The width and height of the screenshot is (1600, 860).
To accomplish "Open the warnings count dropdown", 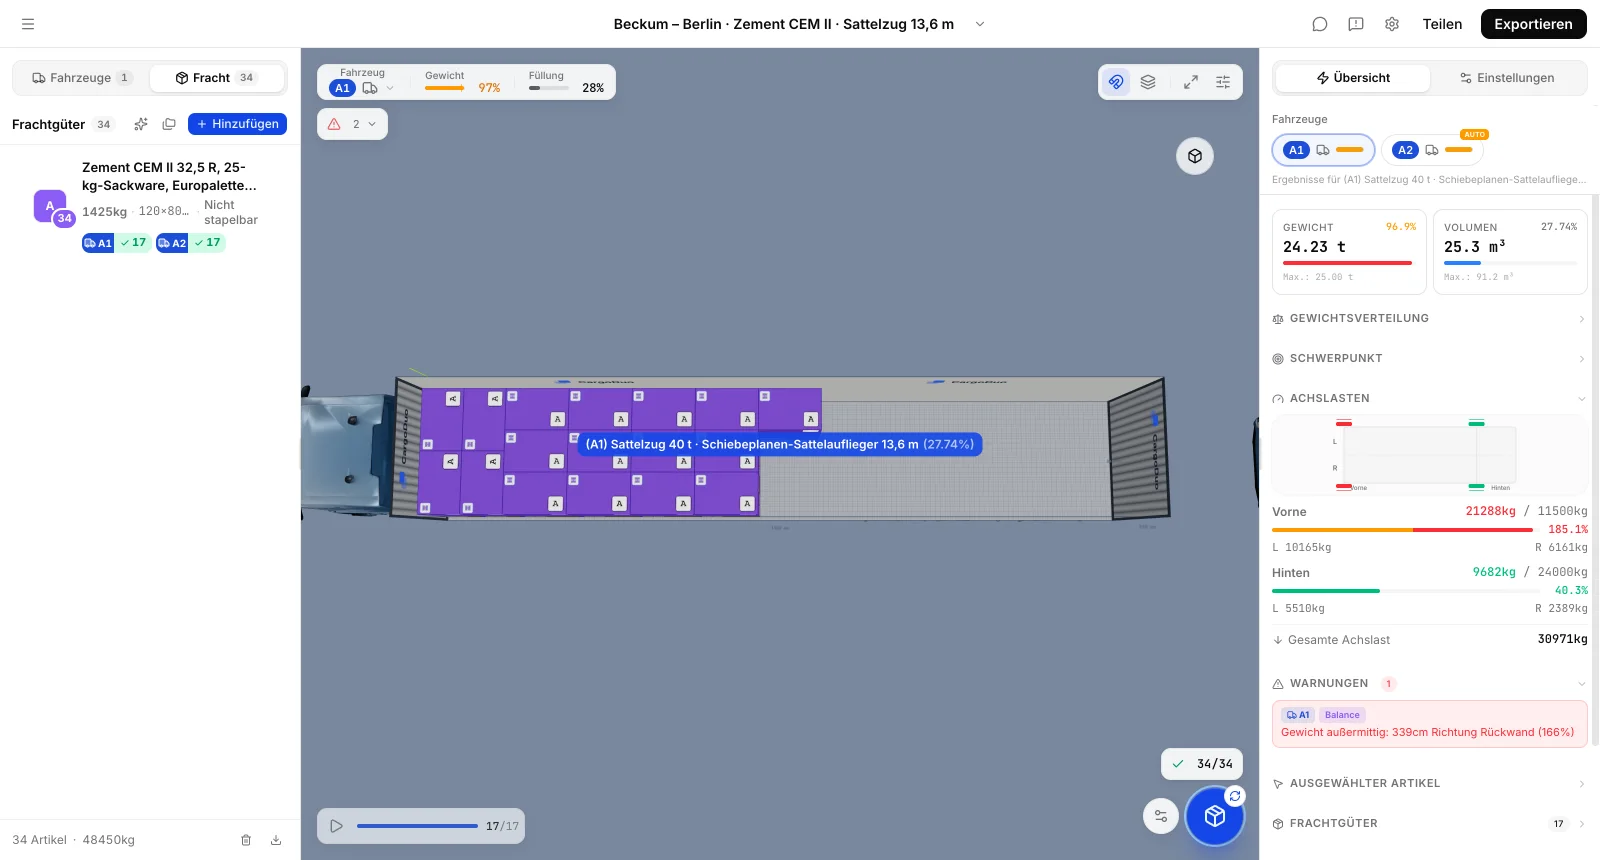I will coord(352,124).
